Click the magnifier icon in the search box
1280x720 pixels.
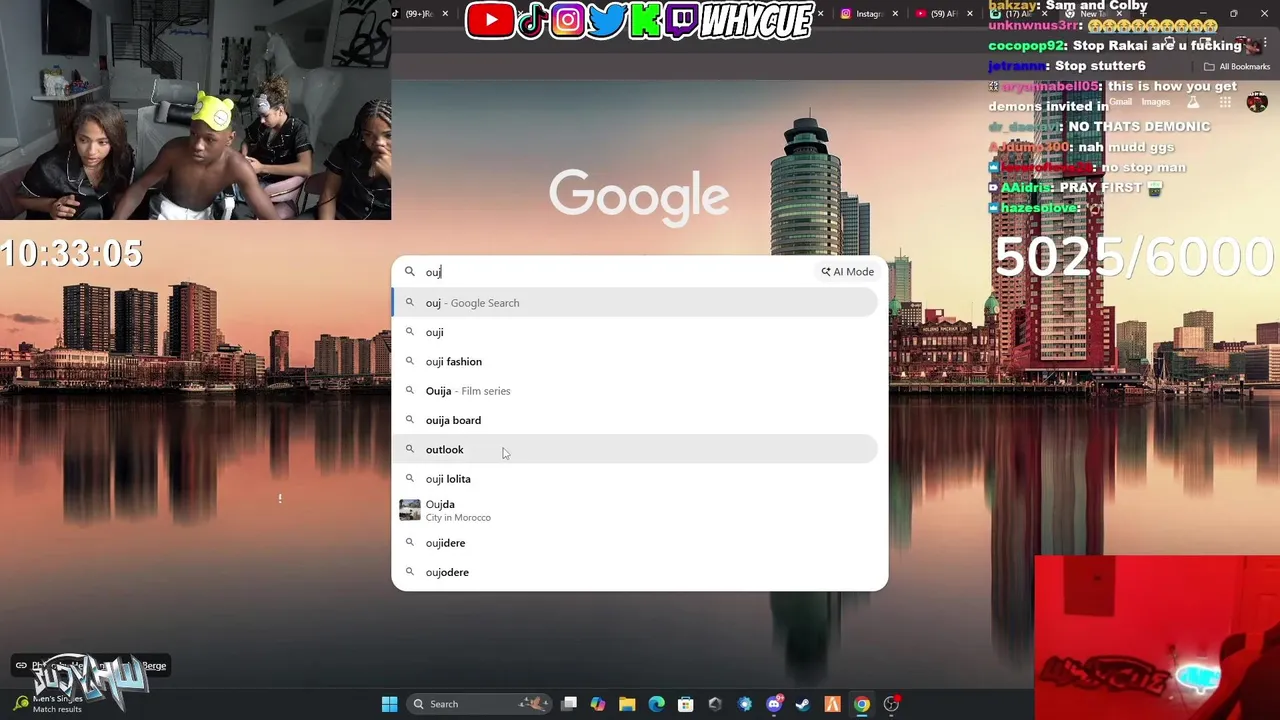click(x=409, y=271)
